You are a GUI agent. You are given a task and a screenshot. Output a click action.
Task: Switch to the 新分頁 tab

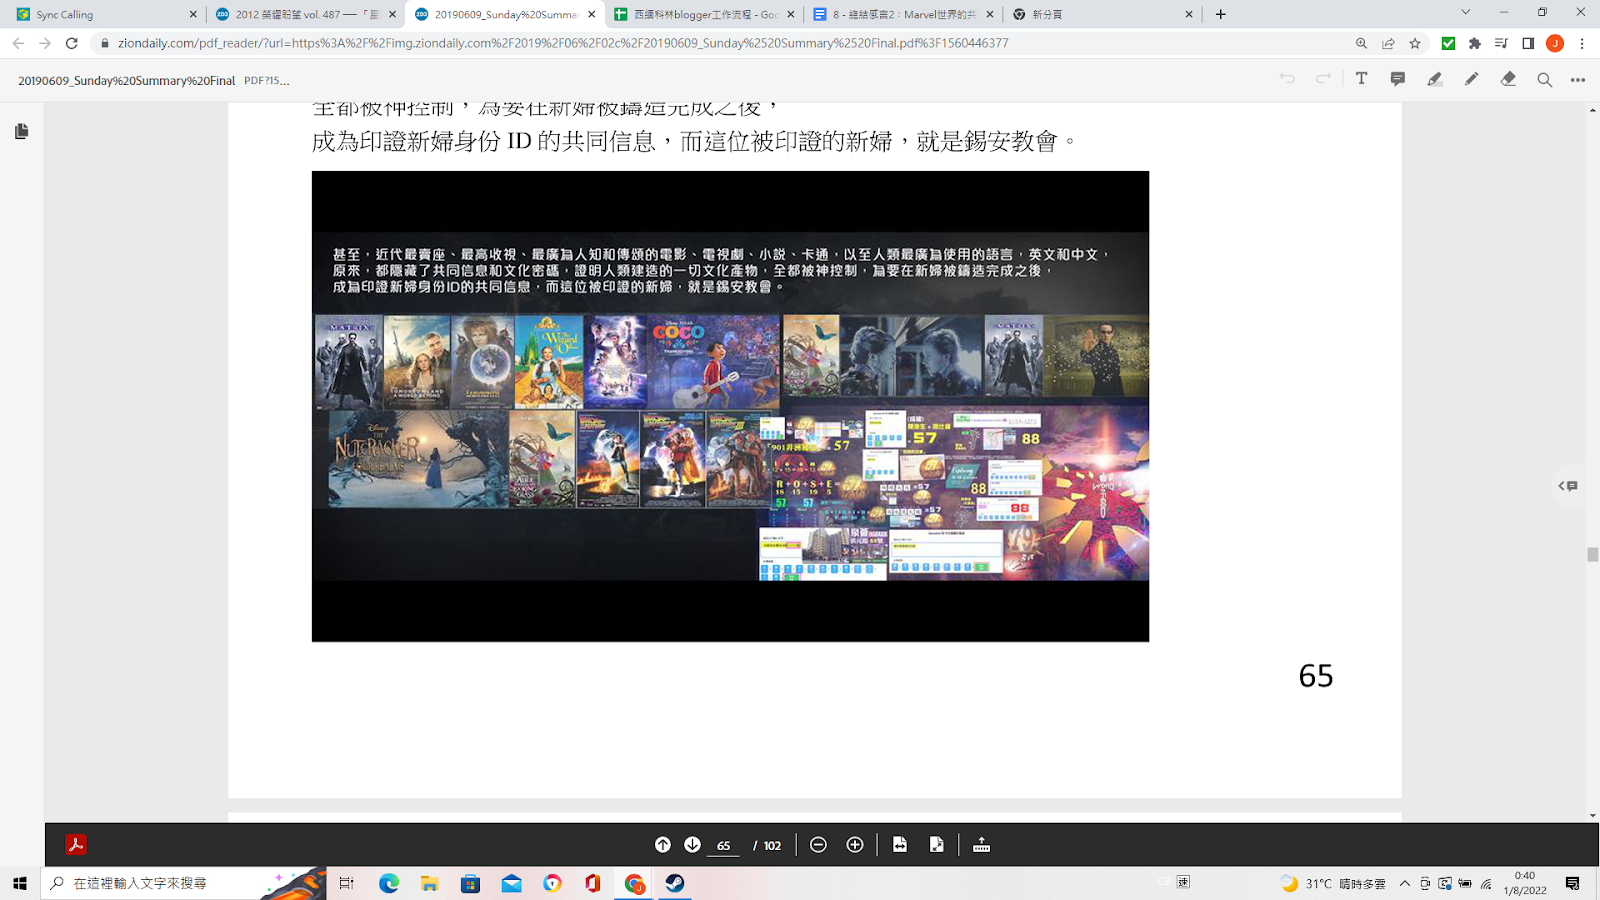[x=1103, y=14]
